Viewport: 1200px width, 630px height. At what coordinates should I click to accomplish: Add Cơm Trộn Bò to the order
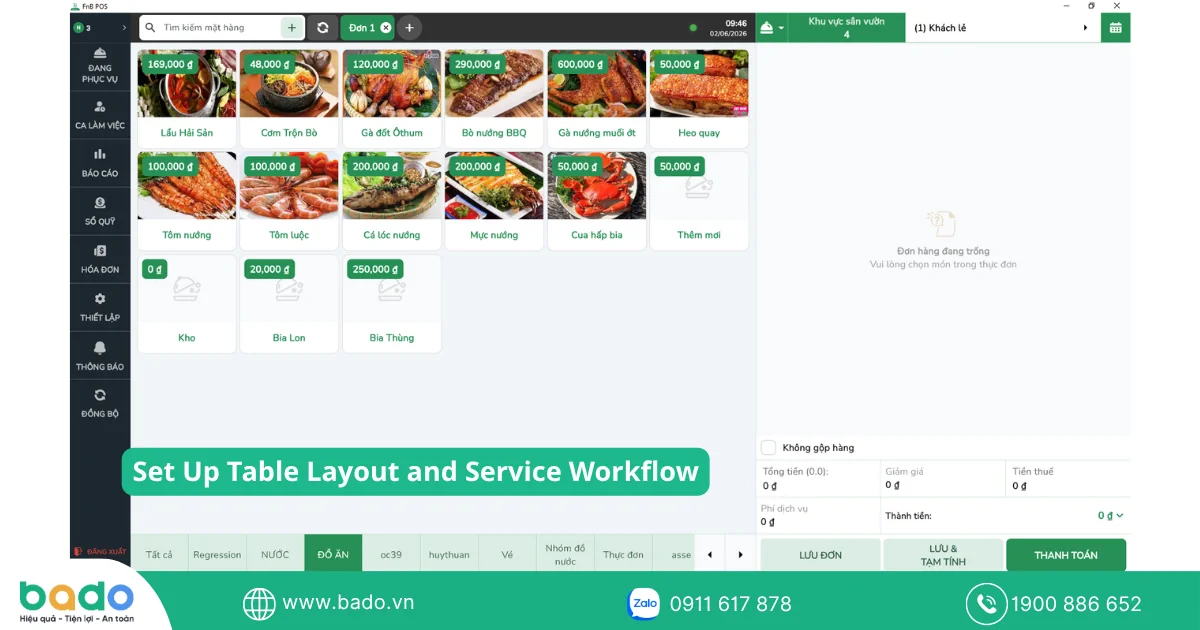(289, 98)
